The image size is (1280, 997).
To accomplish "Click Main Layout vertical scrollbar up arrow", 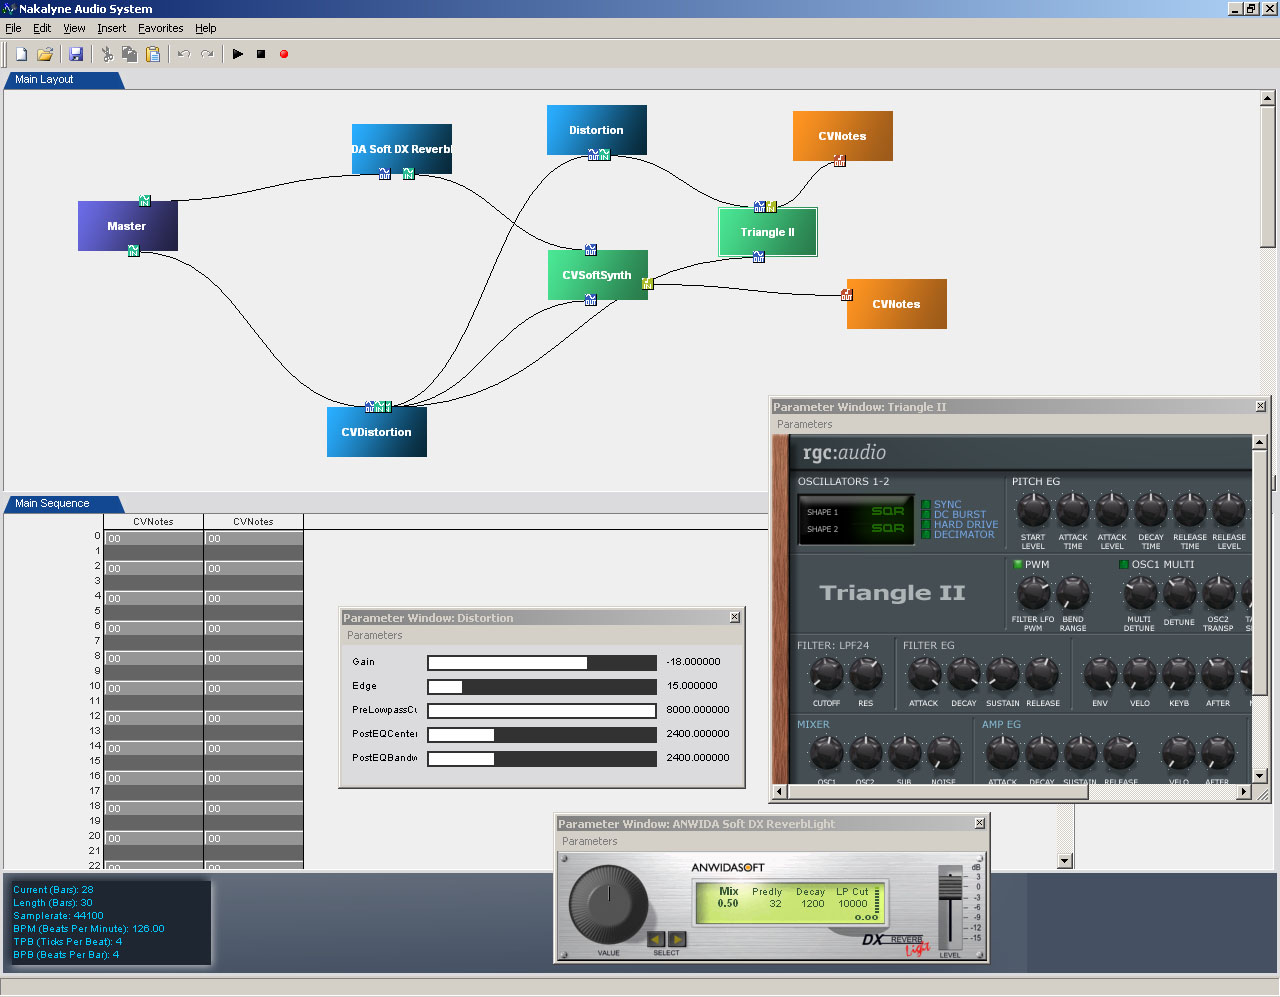I will point(1268,98).
